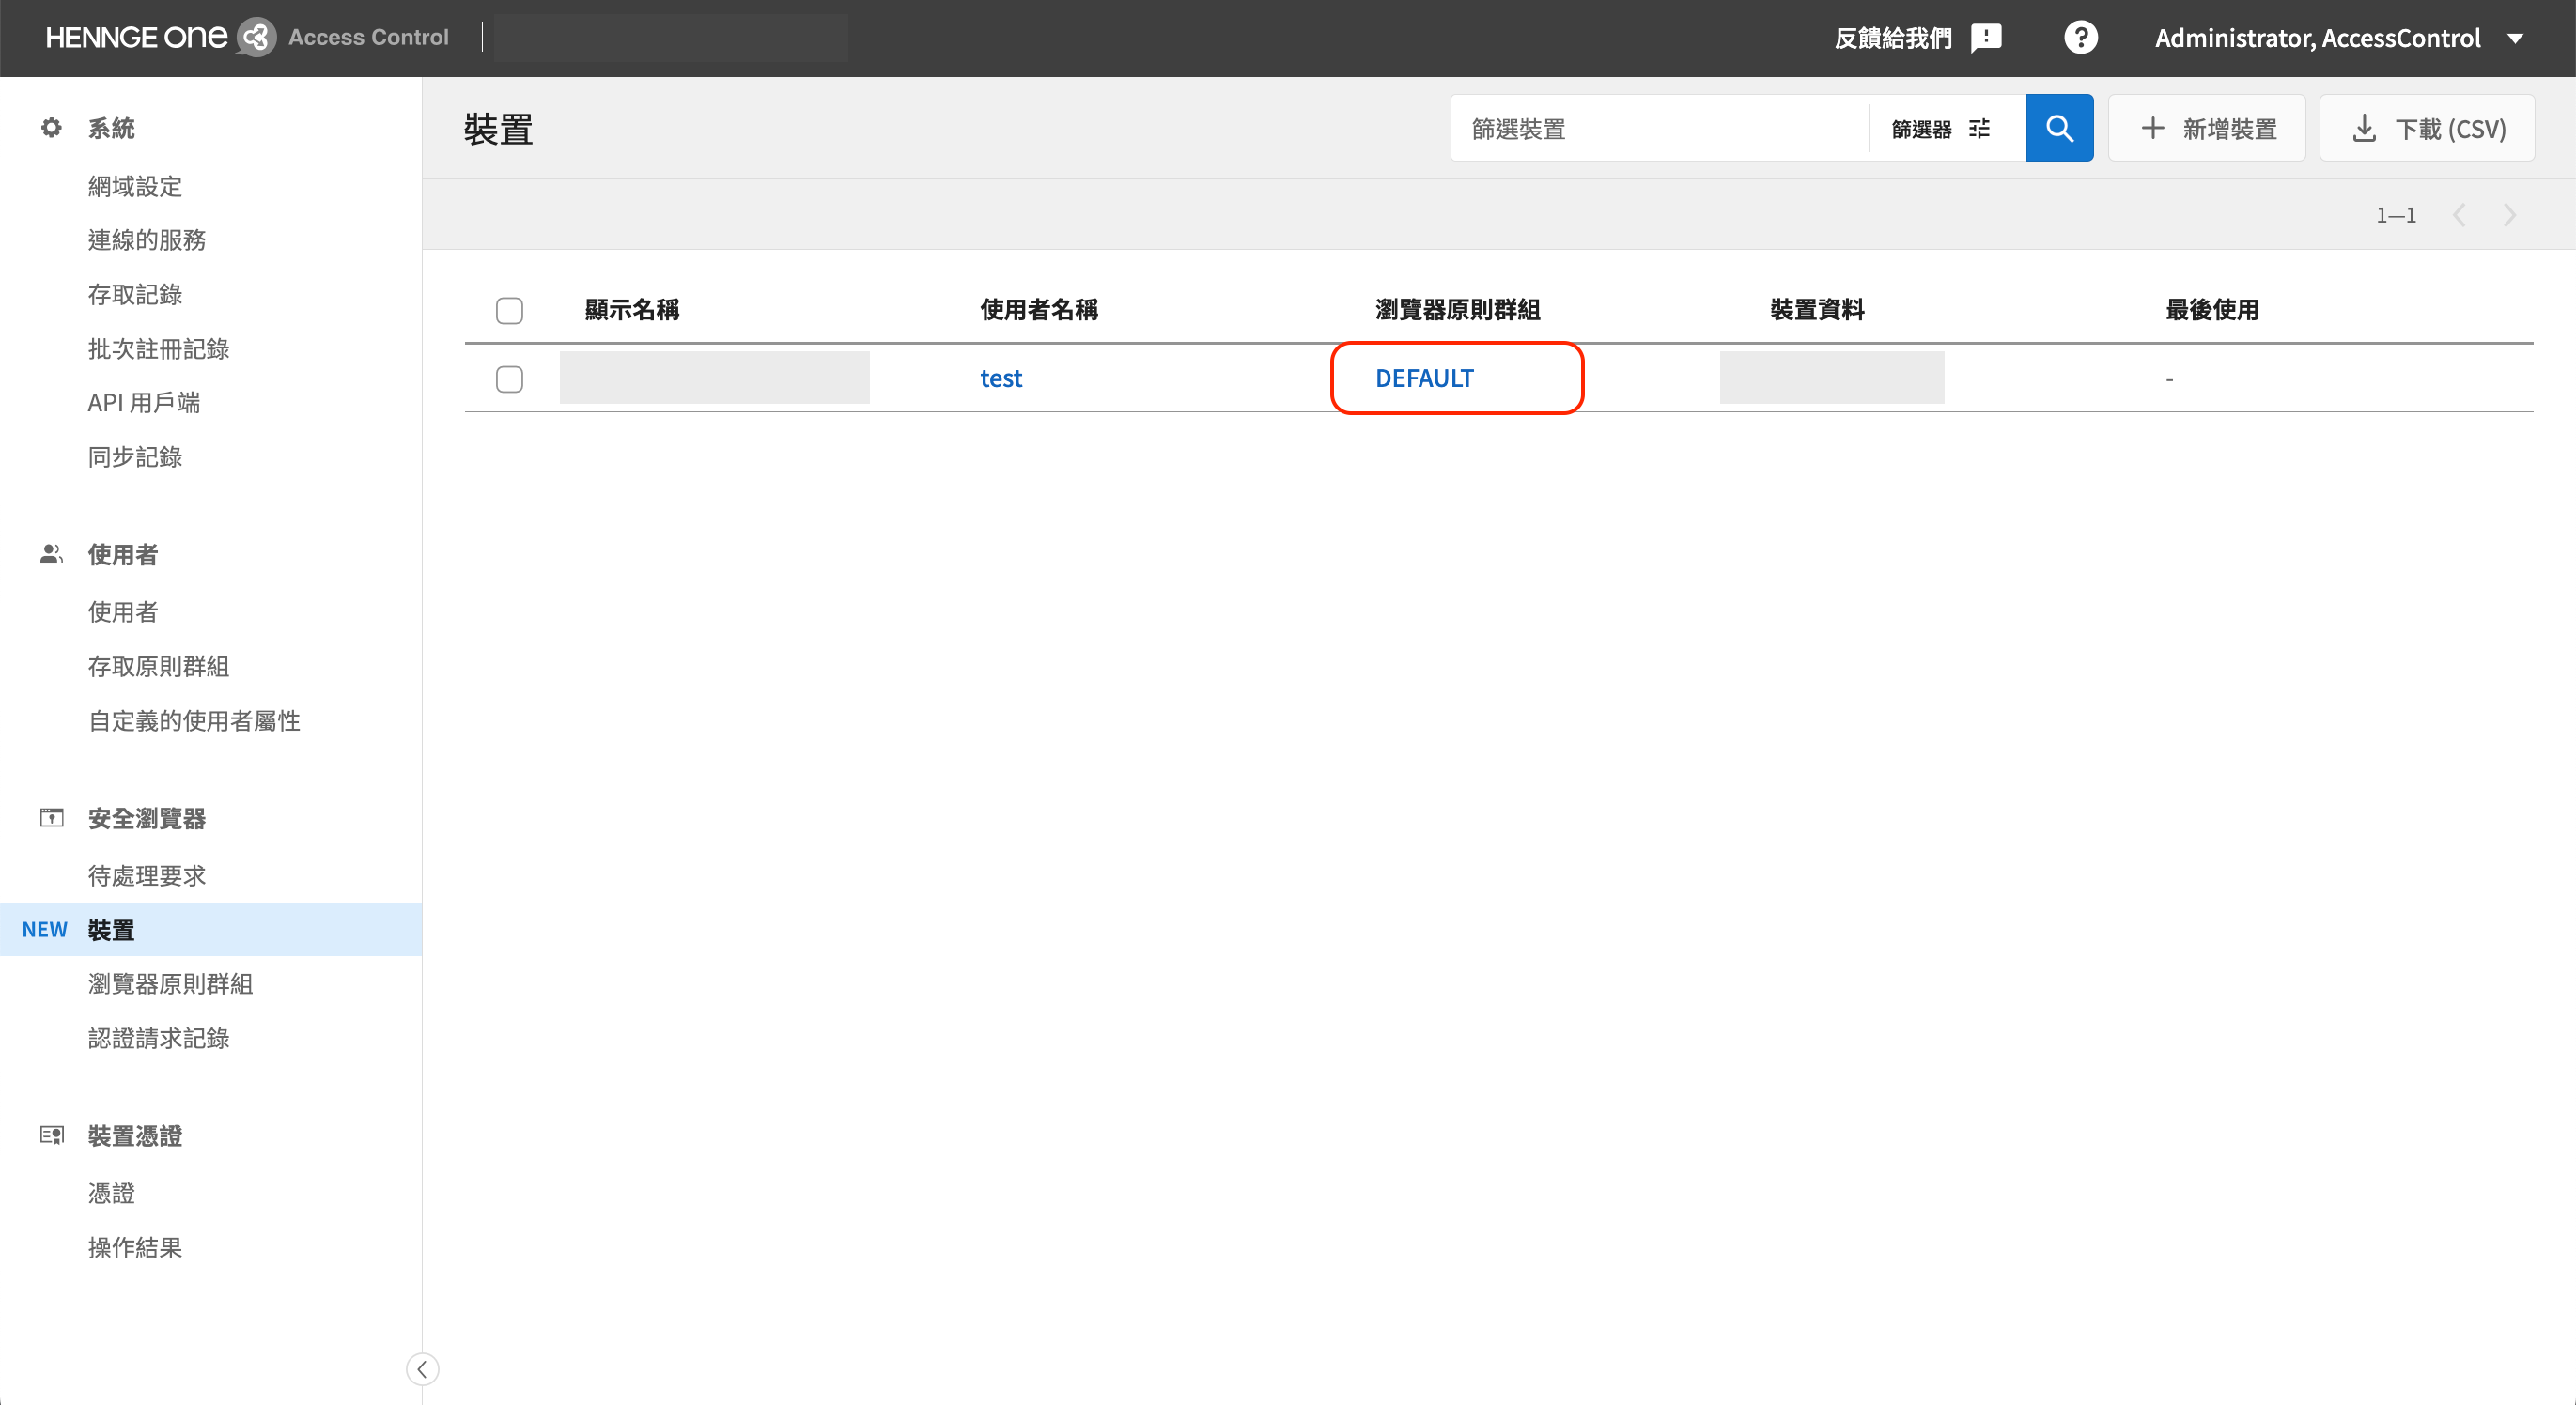The width and height of the screenshot is (2576, 1405).
Task: Click the 裝置憑證 section heading
Action: [135, 1135]
